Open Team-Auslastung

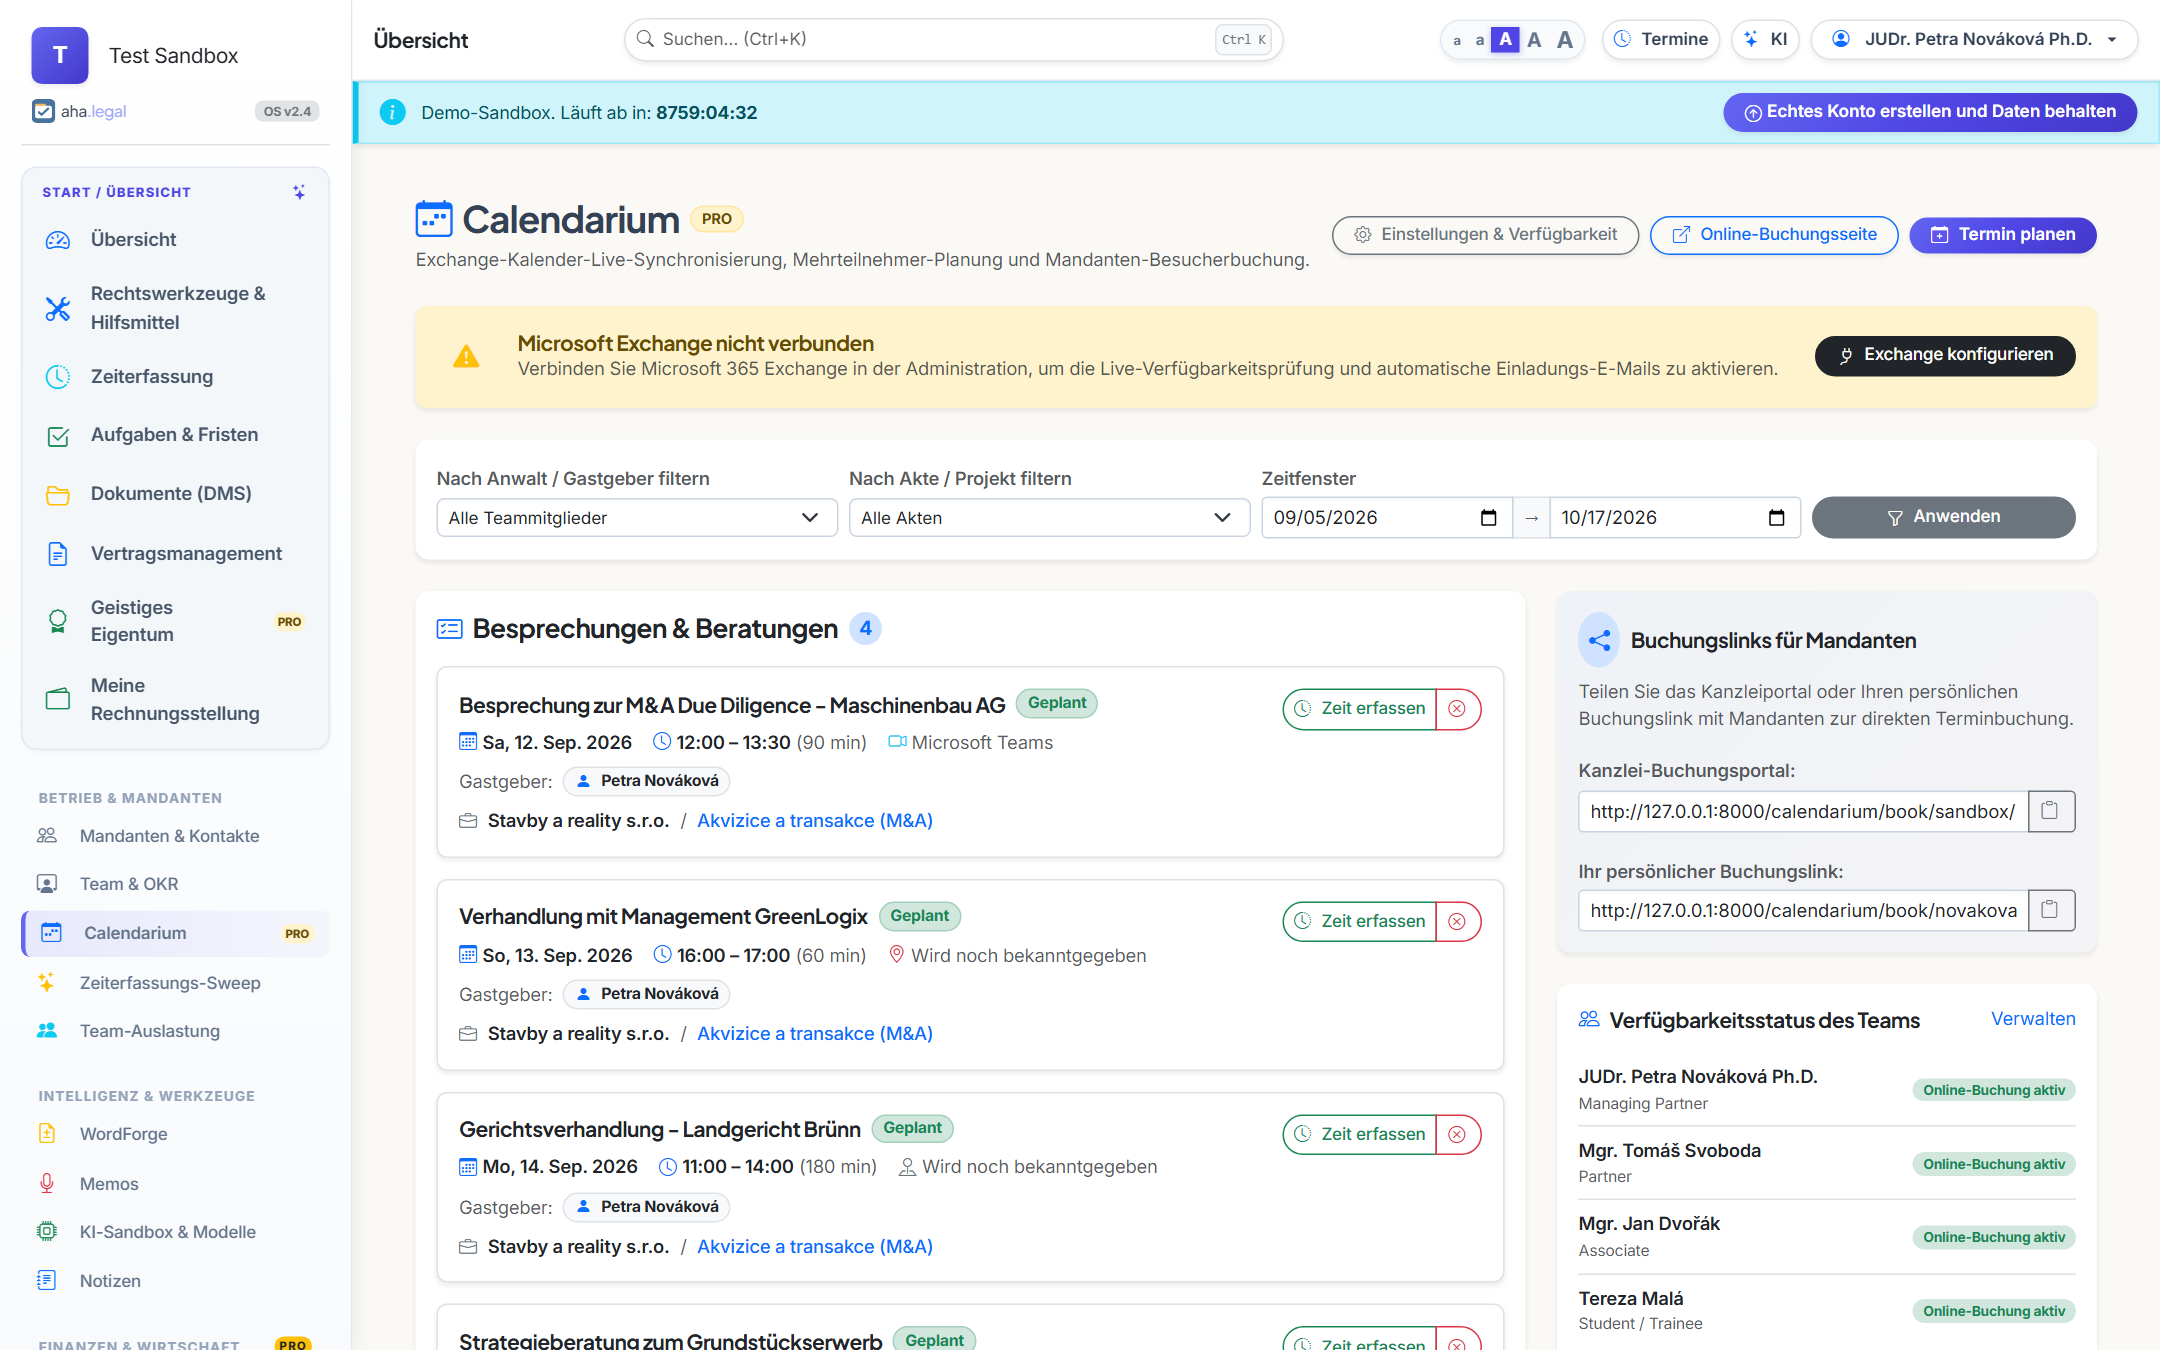[x=176, y=1031]
